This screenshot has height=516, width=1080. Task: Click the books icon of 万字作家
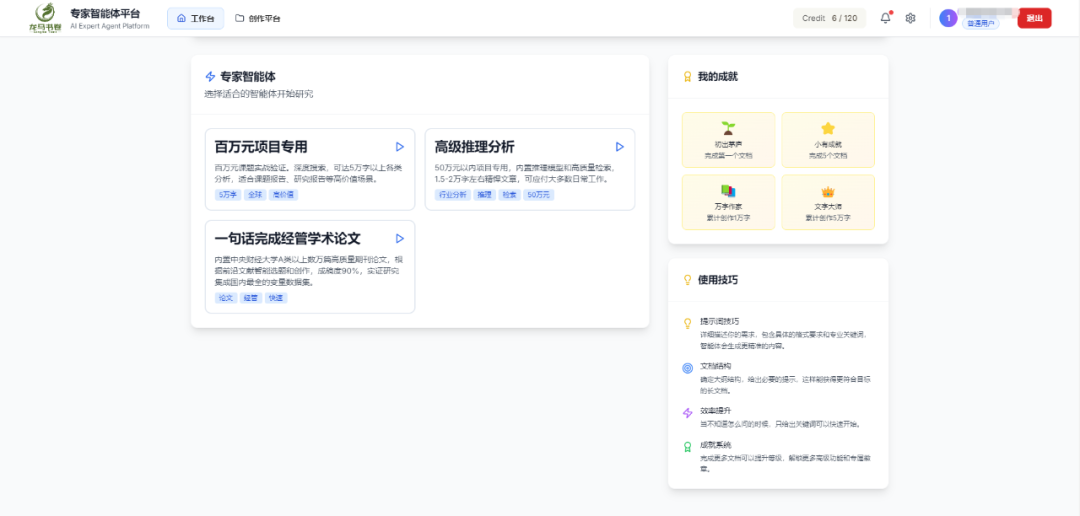[x=728, y=191]
